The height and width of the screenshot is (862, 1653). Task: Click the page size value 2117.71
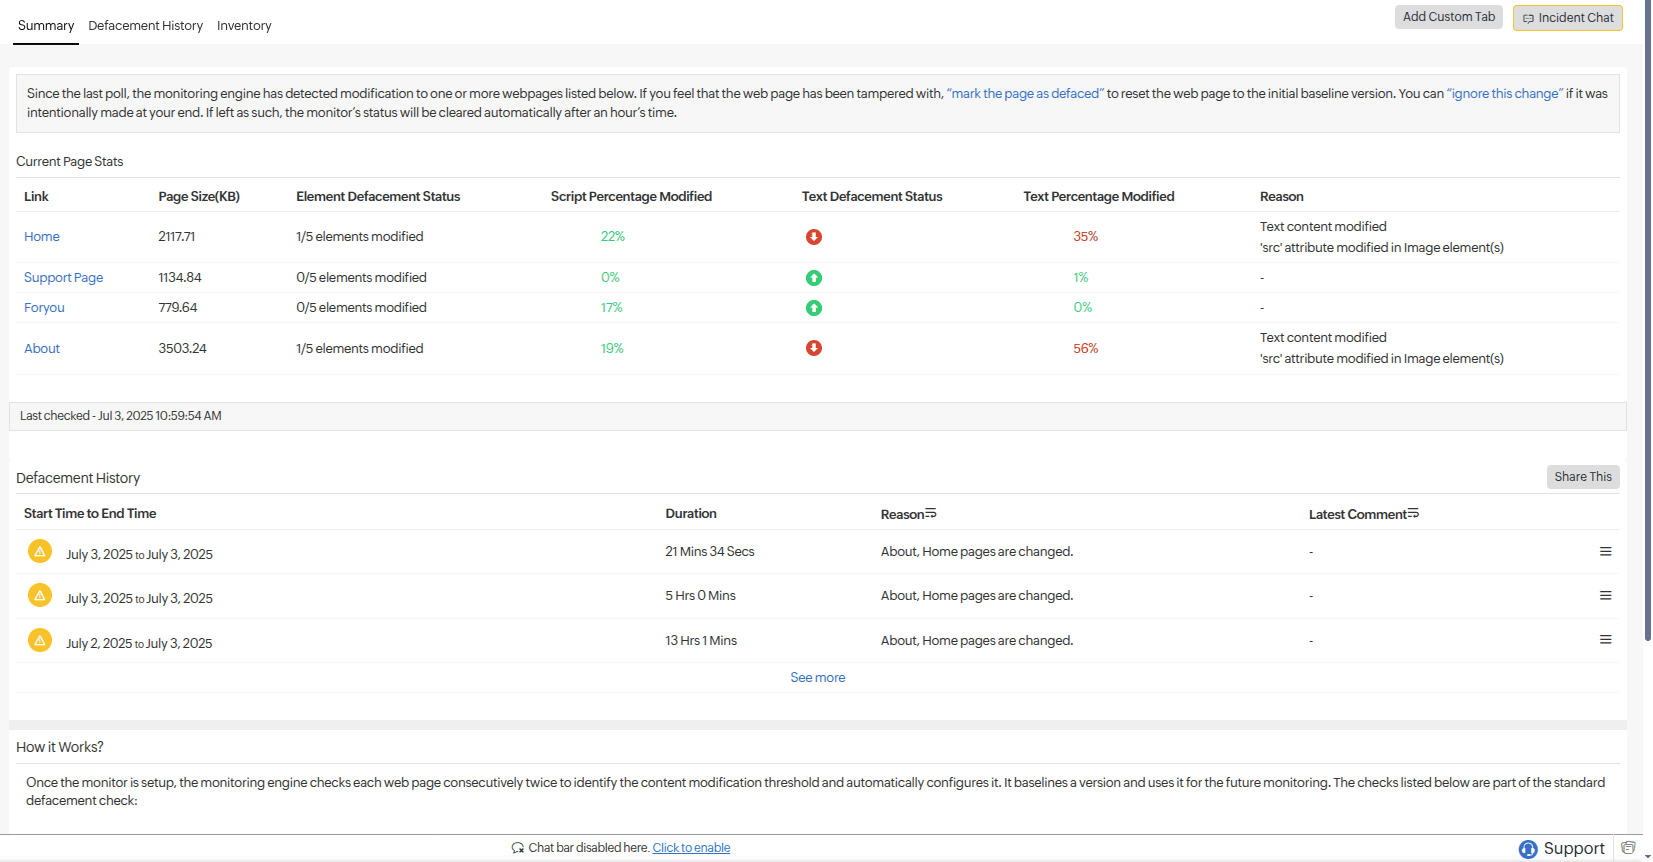pos(177,237)
